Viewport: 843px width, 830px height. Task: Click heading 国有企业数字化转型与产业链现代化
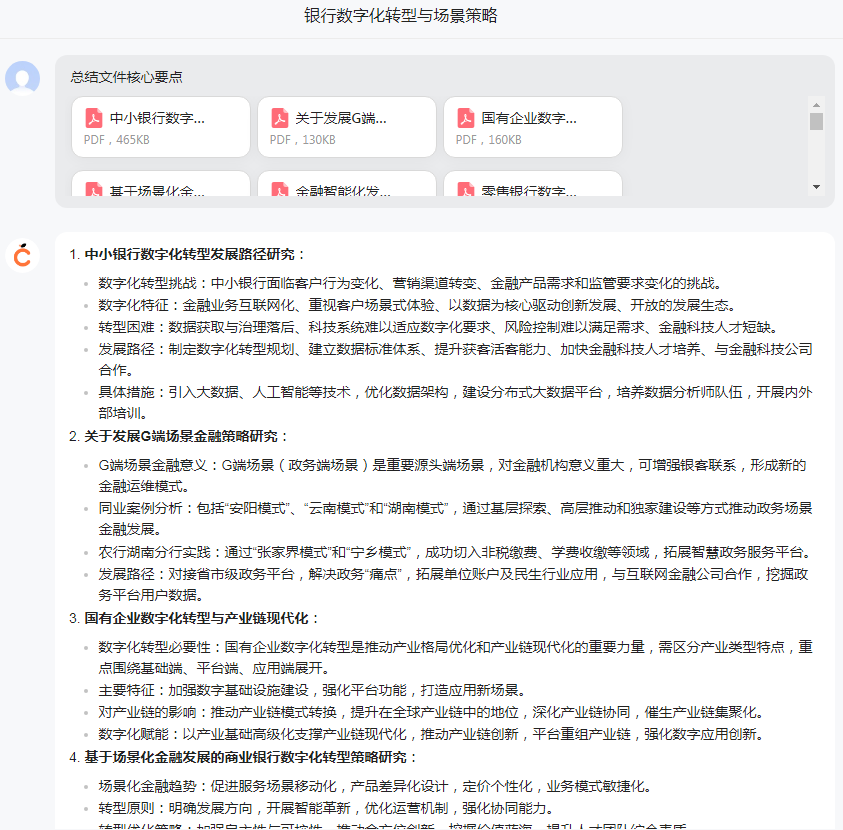point(202,618)
